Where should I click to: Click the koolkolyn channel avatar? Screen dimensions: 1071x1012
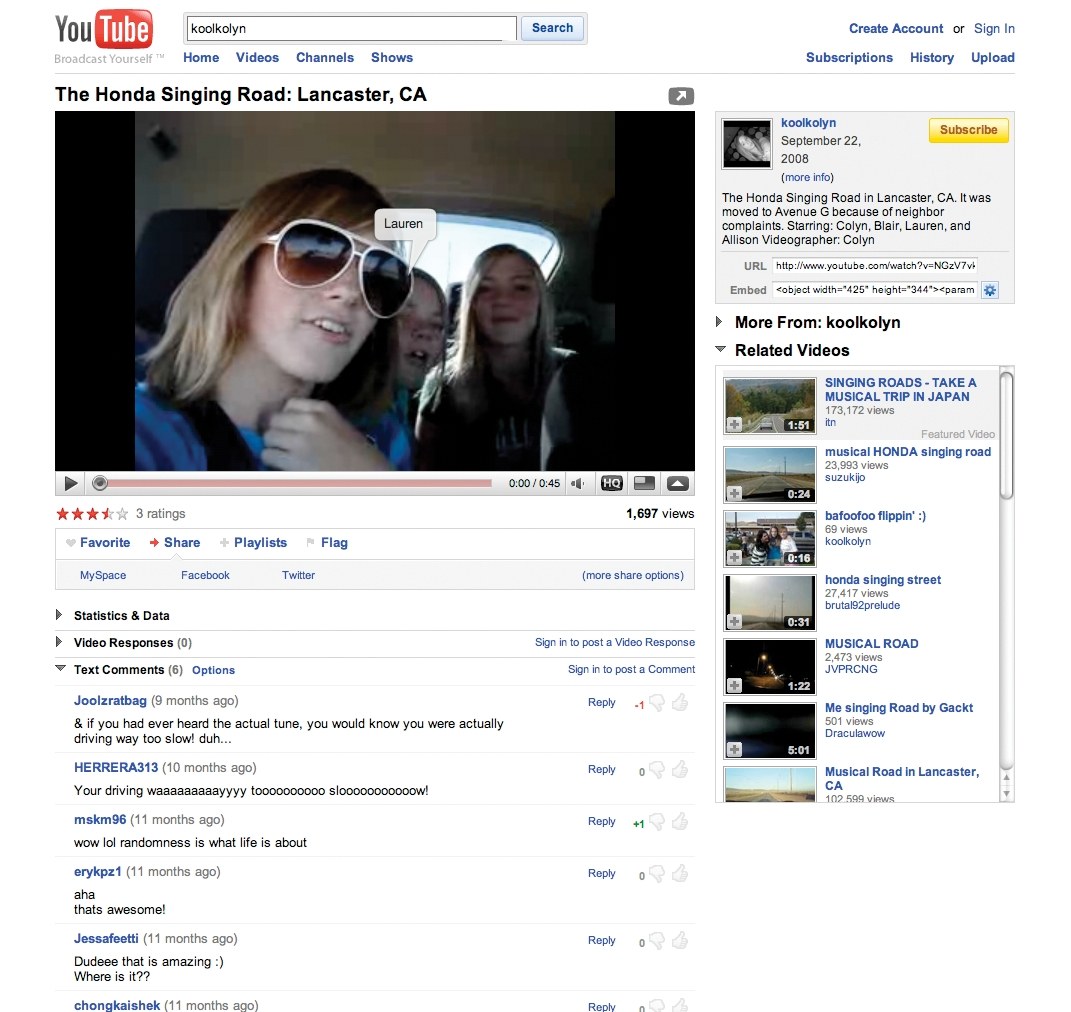pos(747,144)
